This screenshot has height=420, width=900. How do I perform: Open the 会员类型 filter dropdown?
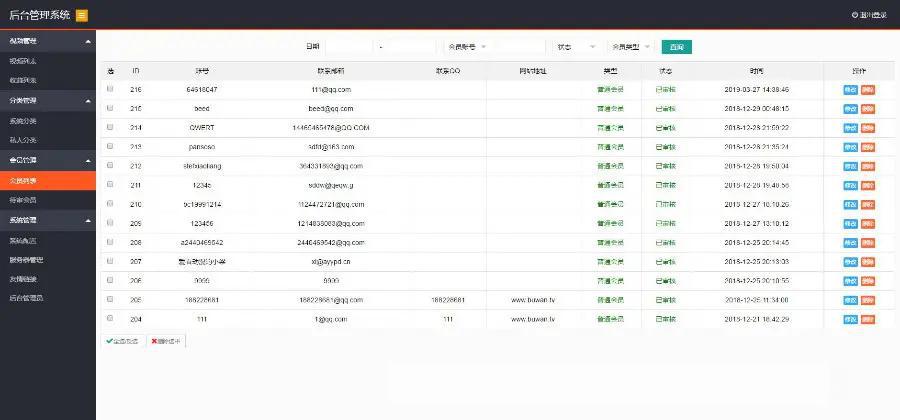630,47
